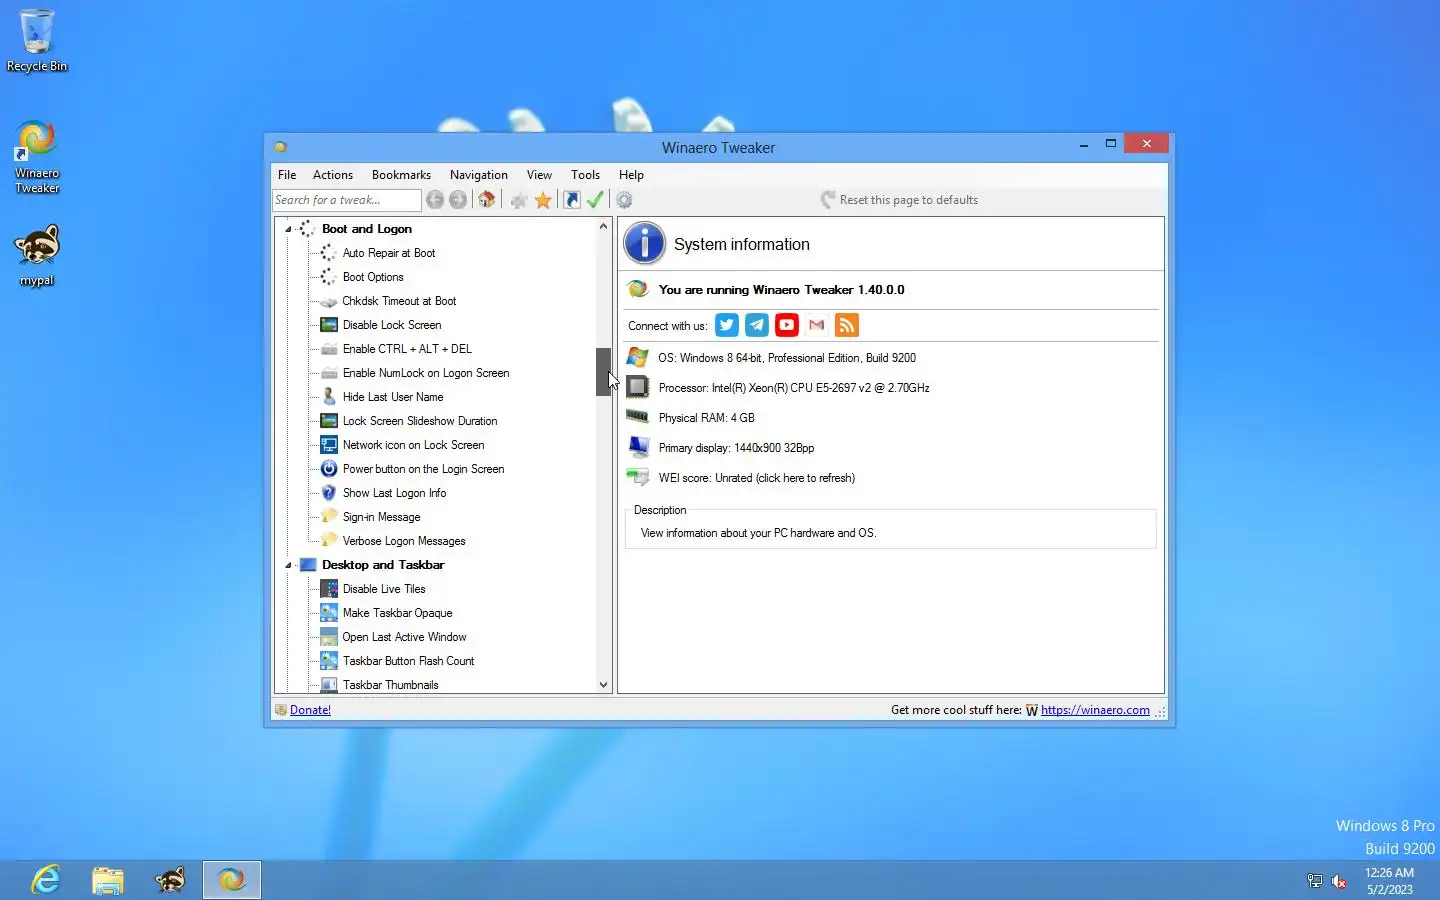This screenshot has width=1440, height=900.
Task: Select Auto Repair at Boot tweak
Action: pyautogui.click(x=389, y=253)
